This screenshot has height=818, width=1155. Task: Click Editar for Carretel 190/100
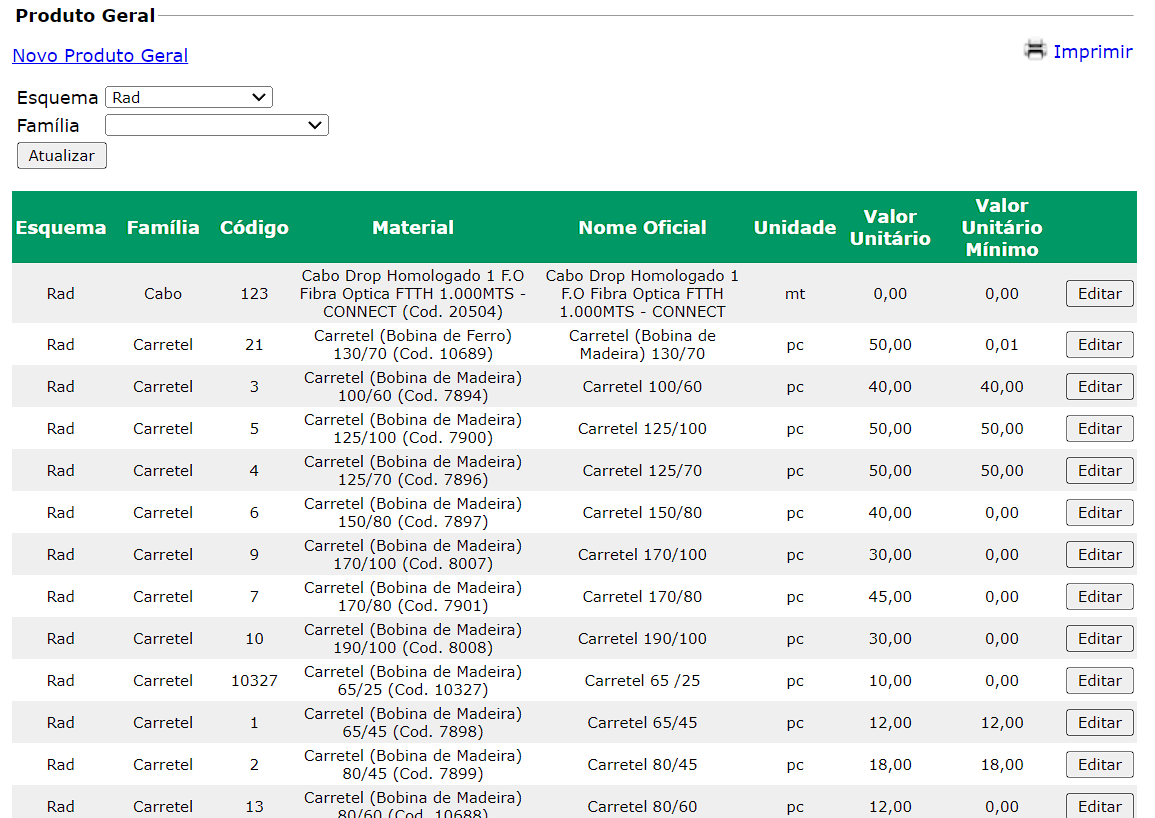click(x=1099, y=639)
